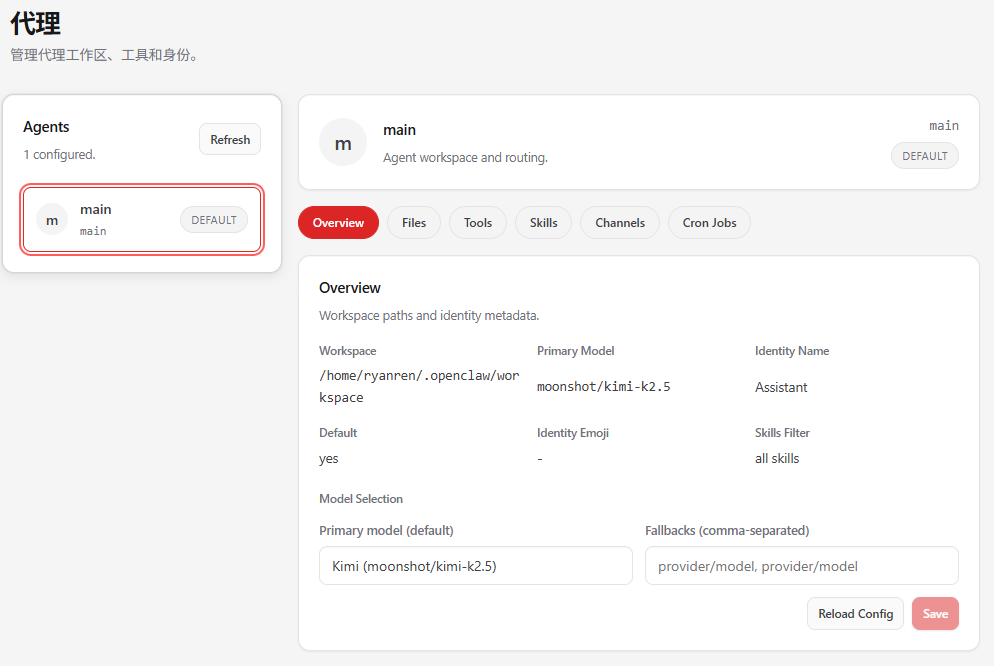This screenshot has height=666, width=994.
Task: Open the Files tab
Action: point(414,223)
